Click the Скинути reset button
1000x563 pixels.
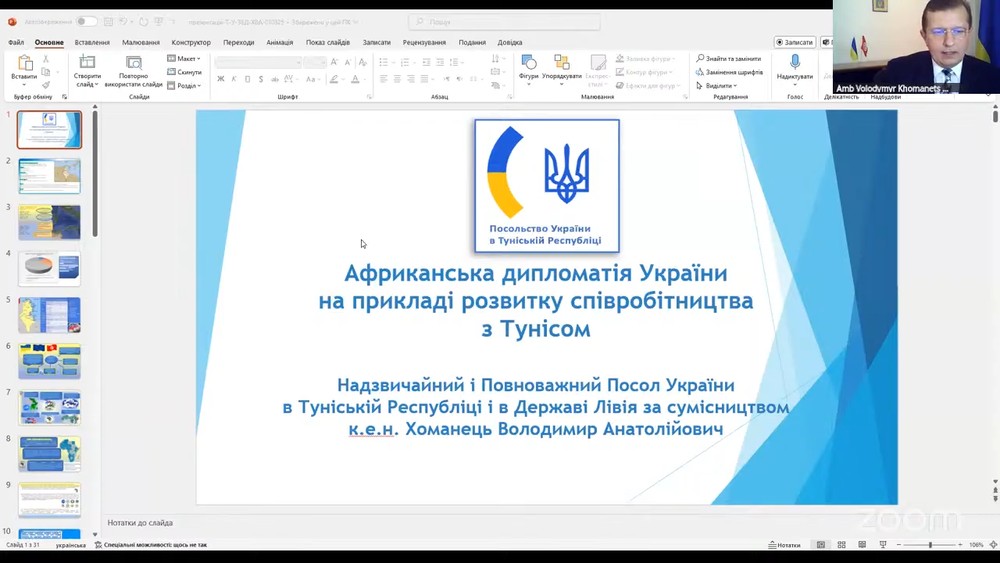pos(184,72)
